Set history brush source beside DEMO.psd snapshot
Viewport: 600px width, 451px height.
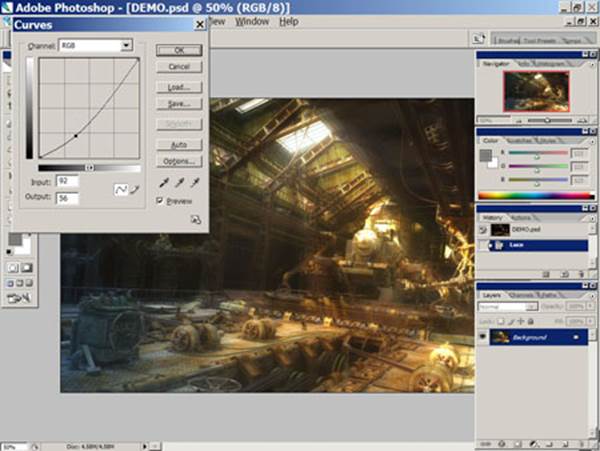[483, 230]
